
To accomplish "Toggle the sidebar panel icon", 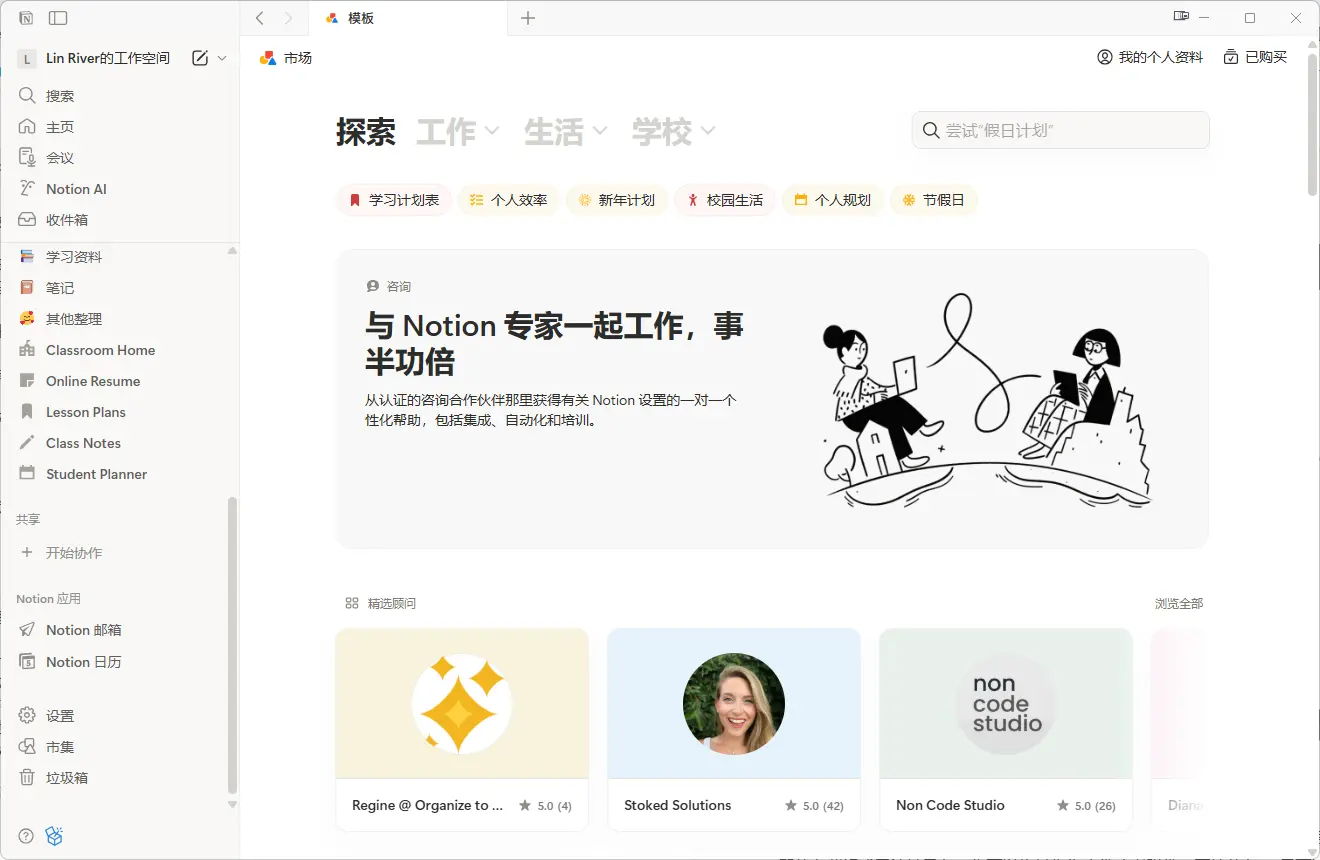I will (58, 18).
